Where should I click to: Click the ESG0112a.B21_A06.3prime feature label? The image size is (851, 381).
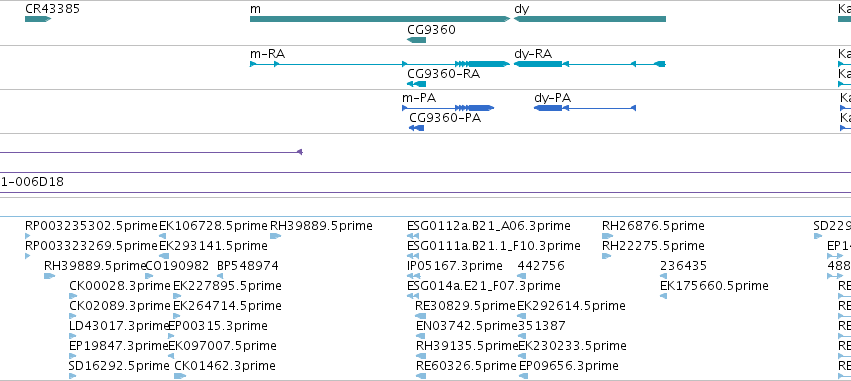click(x=488, y=225)
